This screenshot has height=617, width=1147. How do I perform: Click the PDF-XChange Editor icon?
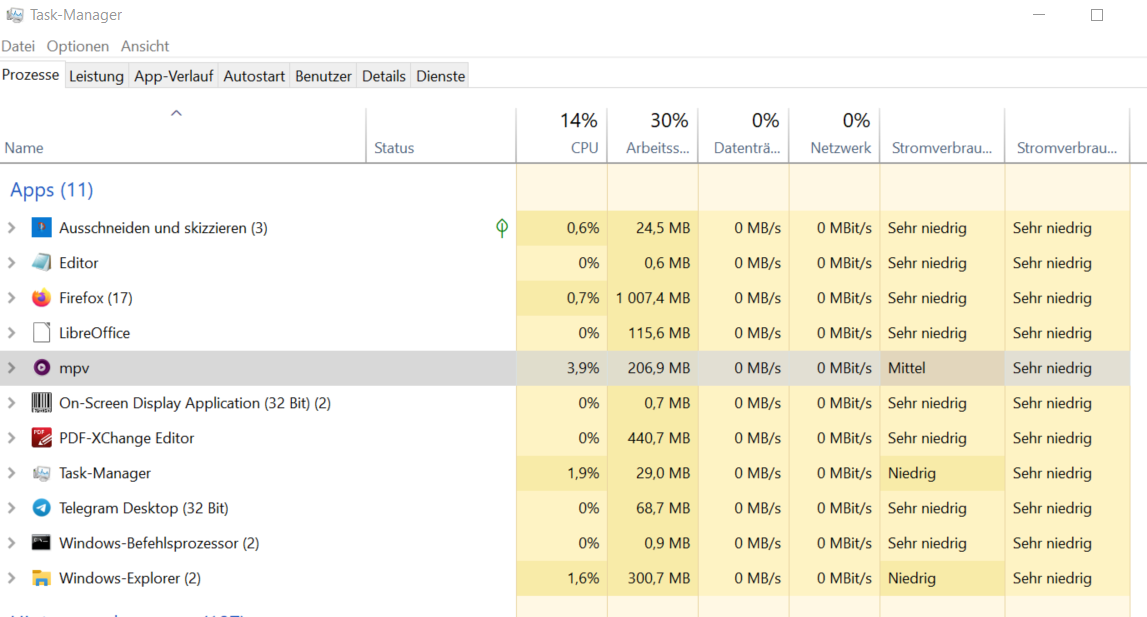point(41,438)
